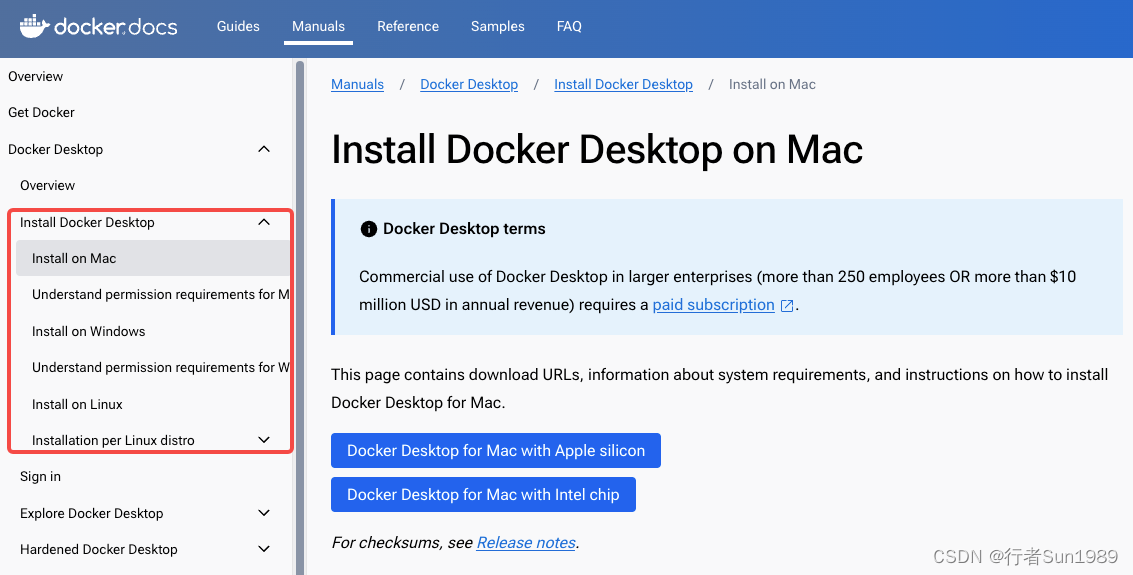Open the Overview item under Docker Desktop

pos(47,186)
